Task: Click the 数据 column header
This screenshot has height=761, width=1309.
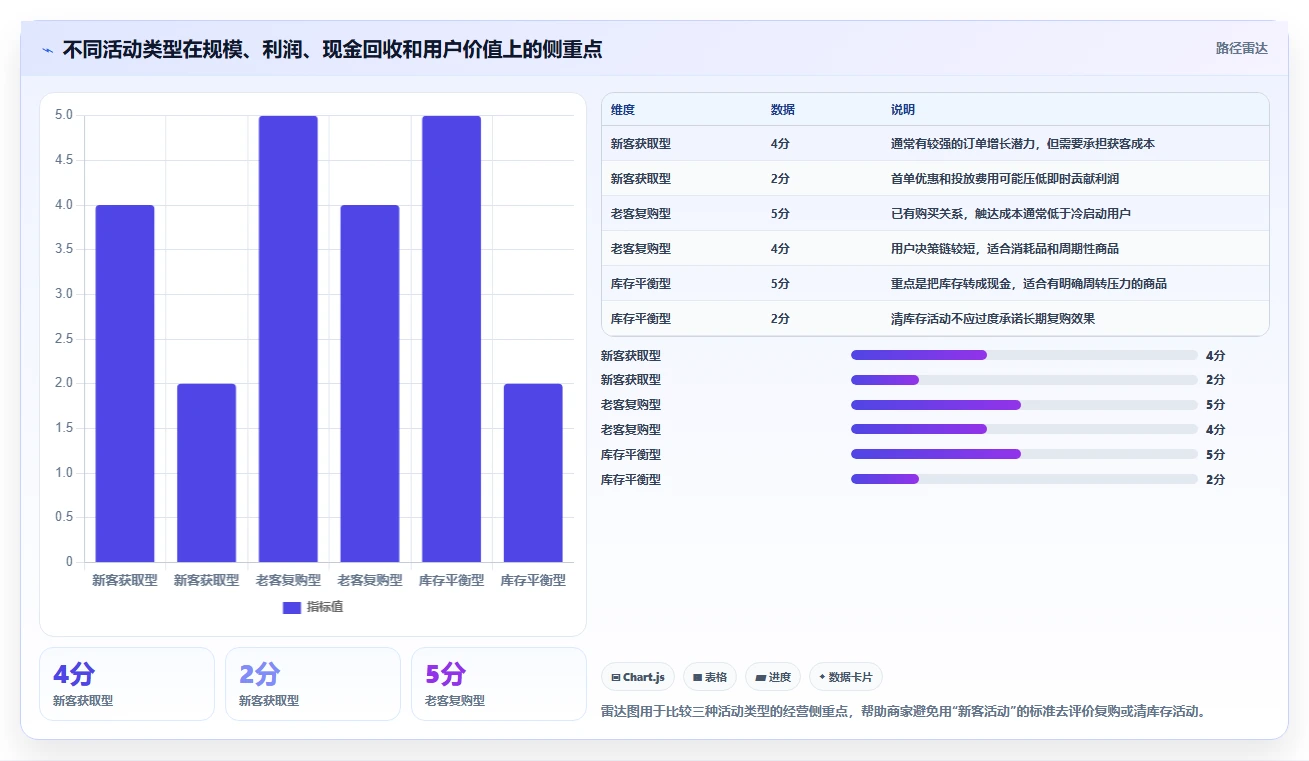Action: pyautogui.click(x=783, y=110)
